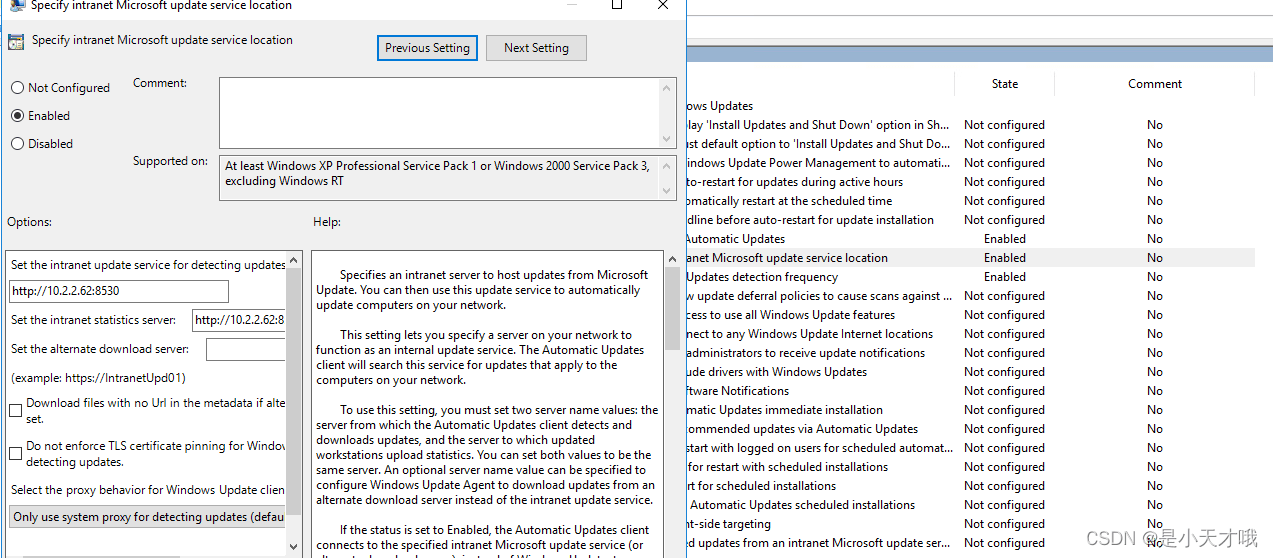Select the 'Software Notifications' policy row
This screenshot has width=1273, height=558.
coord(970,391)
